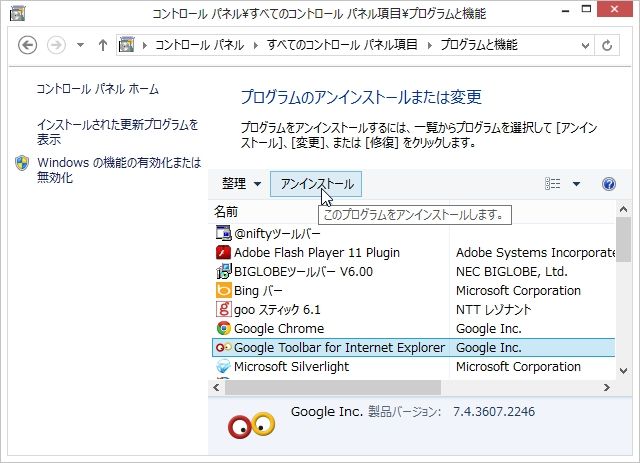Click the Google Chrome icon

click(223, 328)
